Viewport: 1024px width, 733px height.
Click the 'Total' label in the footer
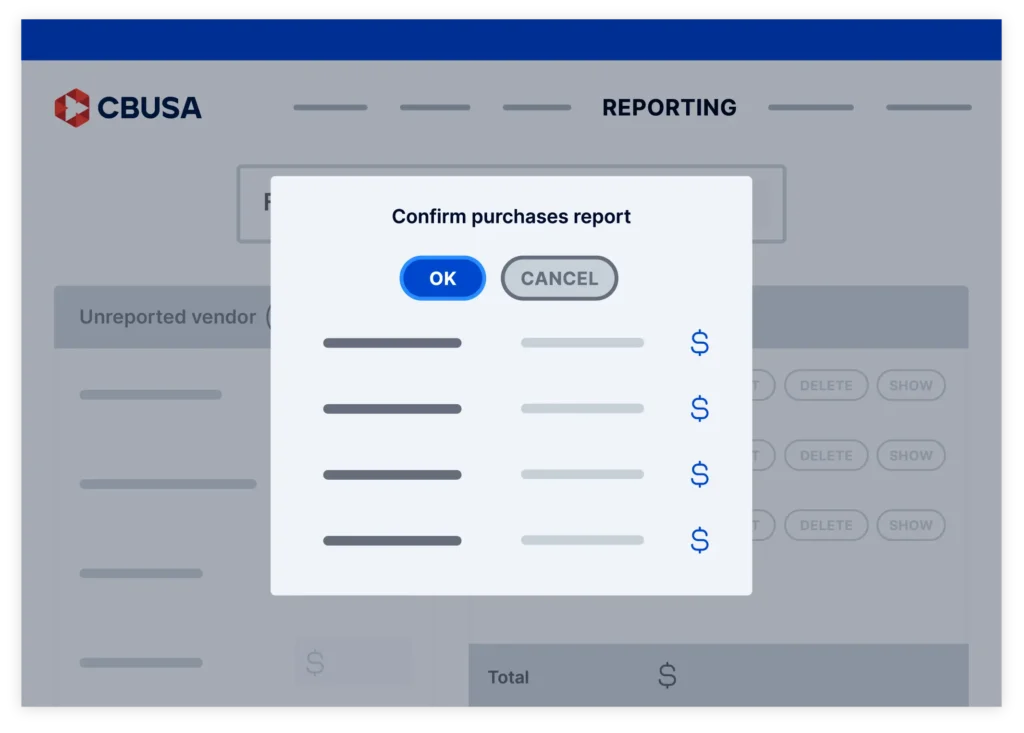(508, 677)
